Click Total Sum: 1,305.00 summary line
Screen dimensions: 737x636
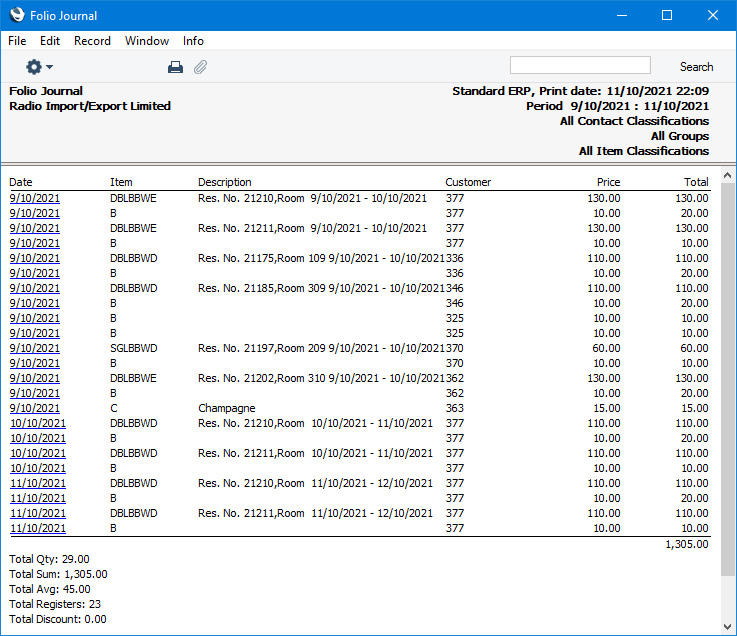[x=58, y=574]
